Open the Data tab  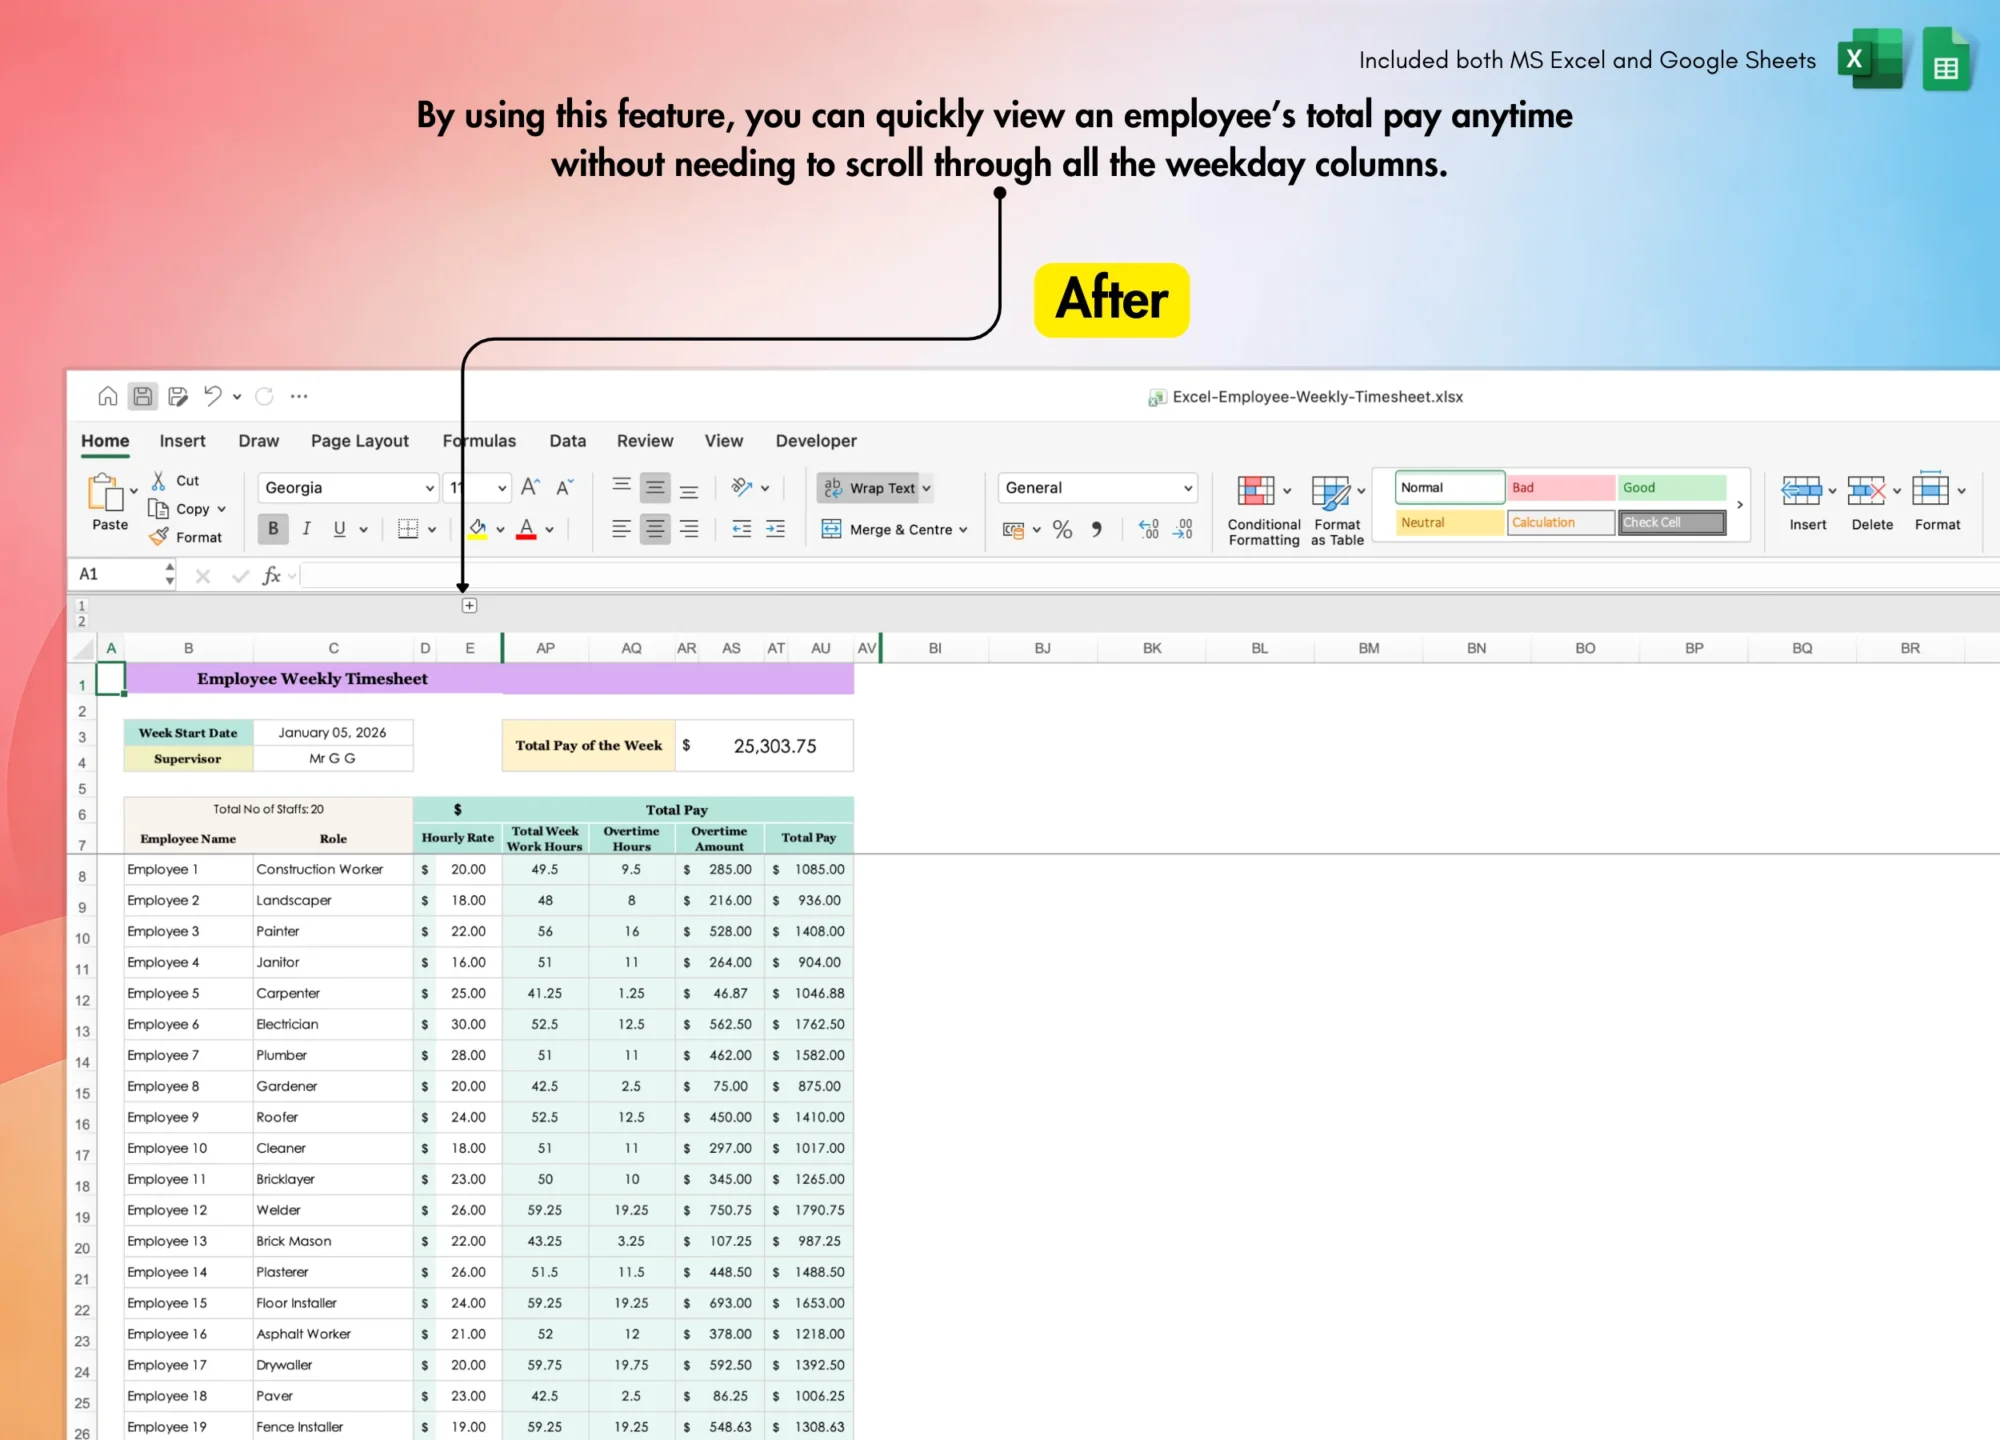point(567,441)
